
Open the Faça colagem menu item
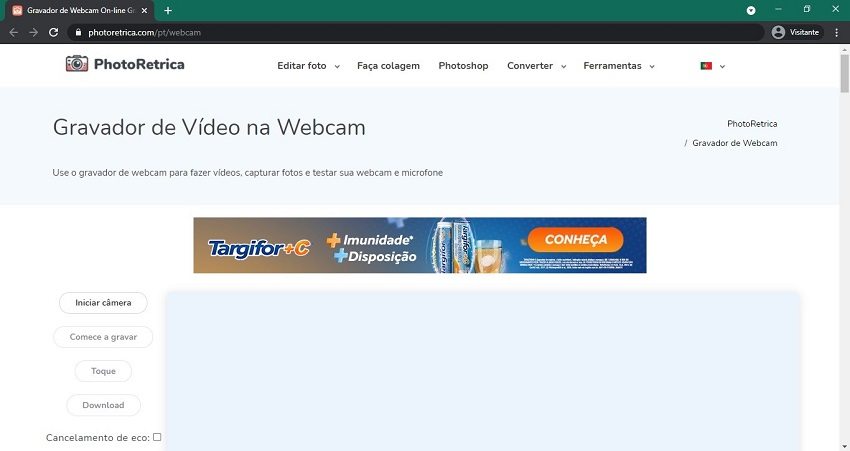pos(388,66)
